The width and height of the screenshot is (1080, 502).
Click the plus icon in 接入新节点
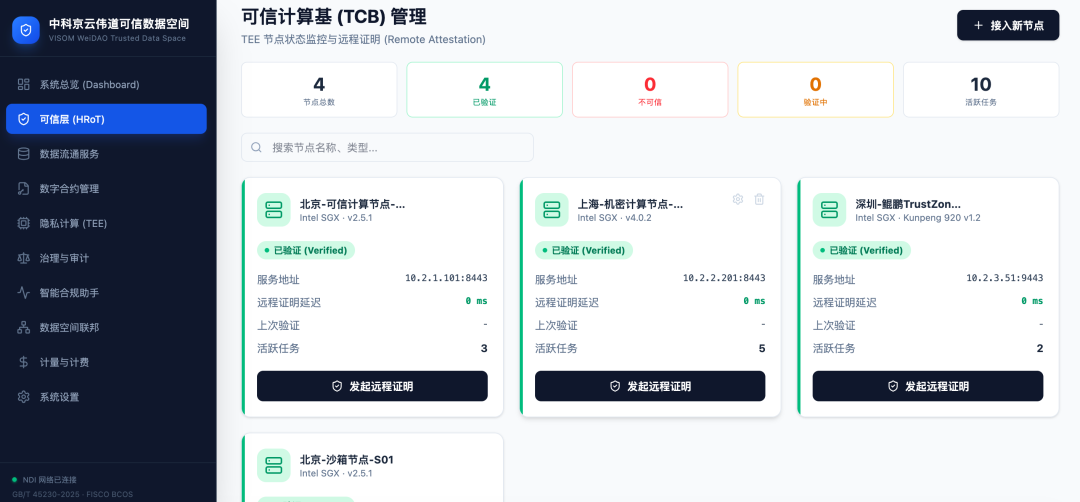pos(978,25)
